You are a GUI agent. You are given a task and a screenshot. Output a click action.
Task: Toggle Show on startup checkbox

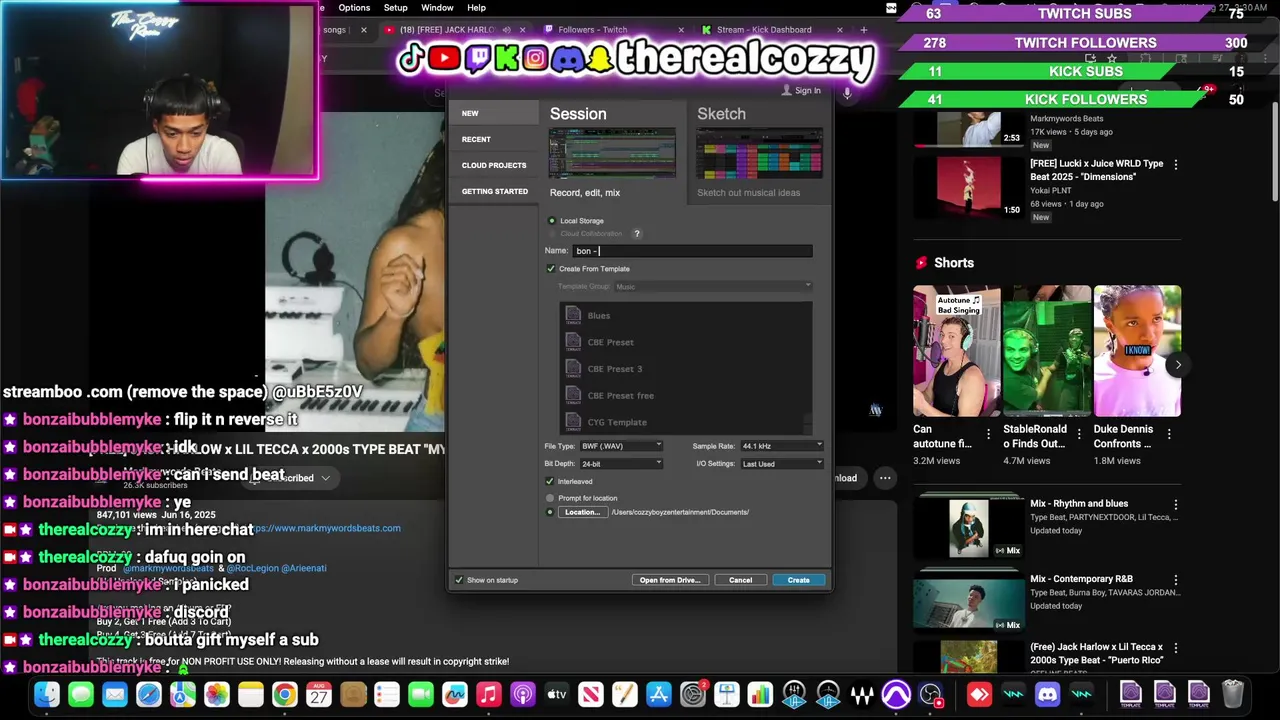pos(459,580)
